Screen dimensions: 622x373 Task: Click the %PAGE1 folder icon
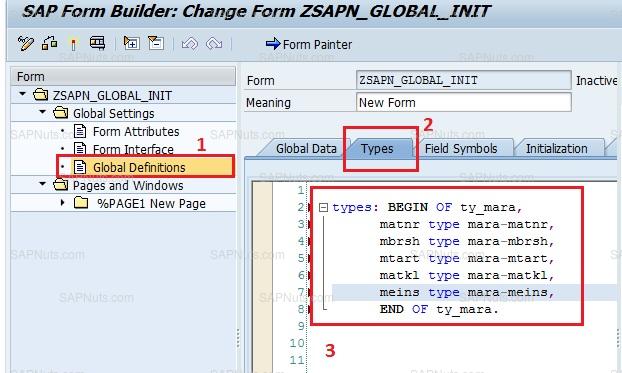click(81, 203)
